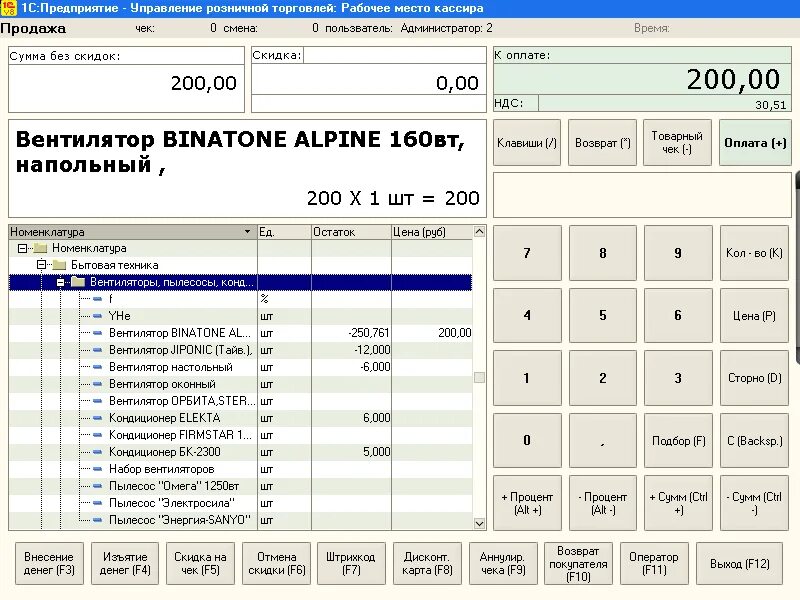The image size is (800, 600).
Task: Click folder icon of Бытовая техника
Action: coord(60,265)
